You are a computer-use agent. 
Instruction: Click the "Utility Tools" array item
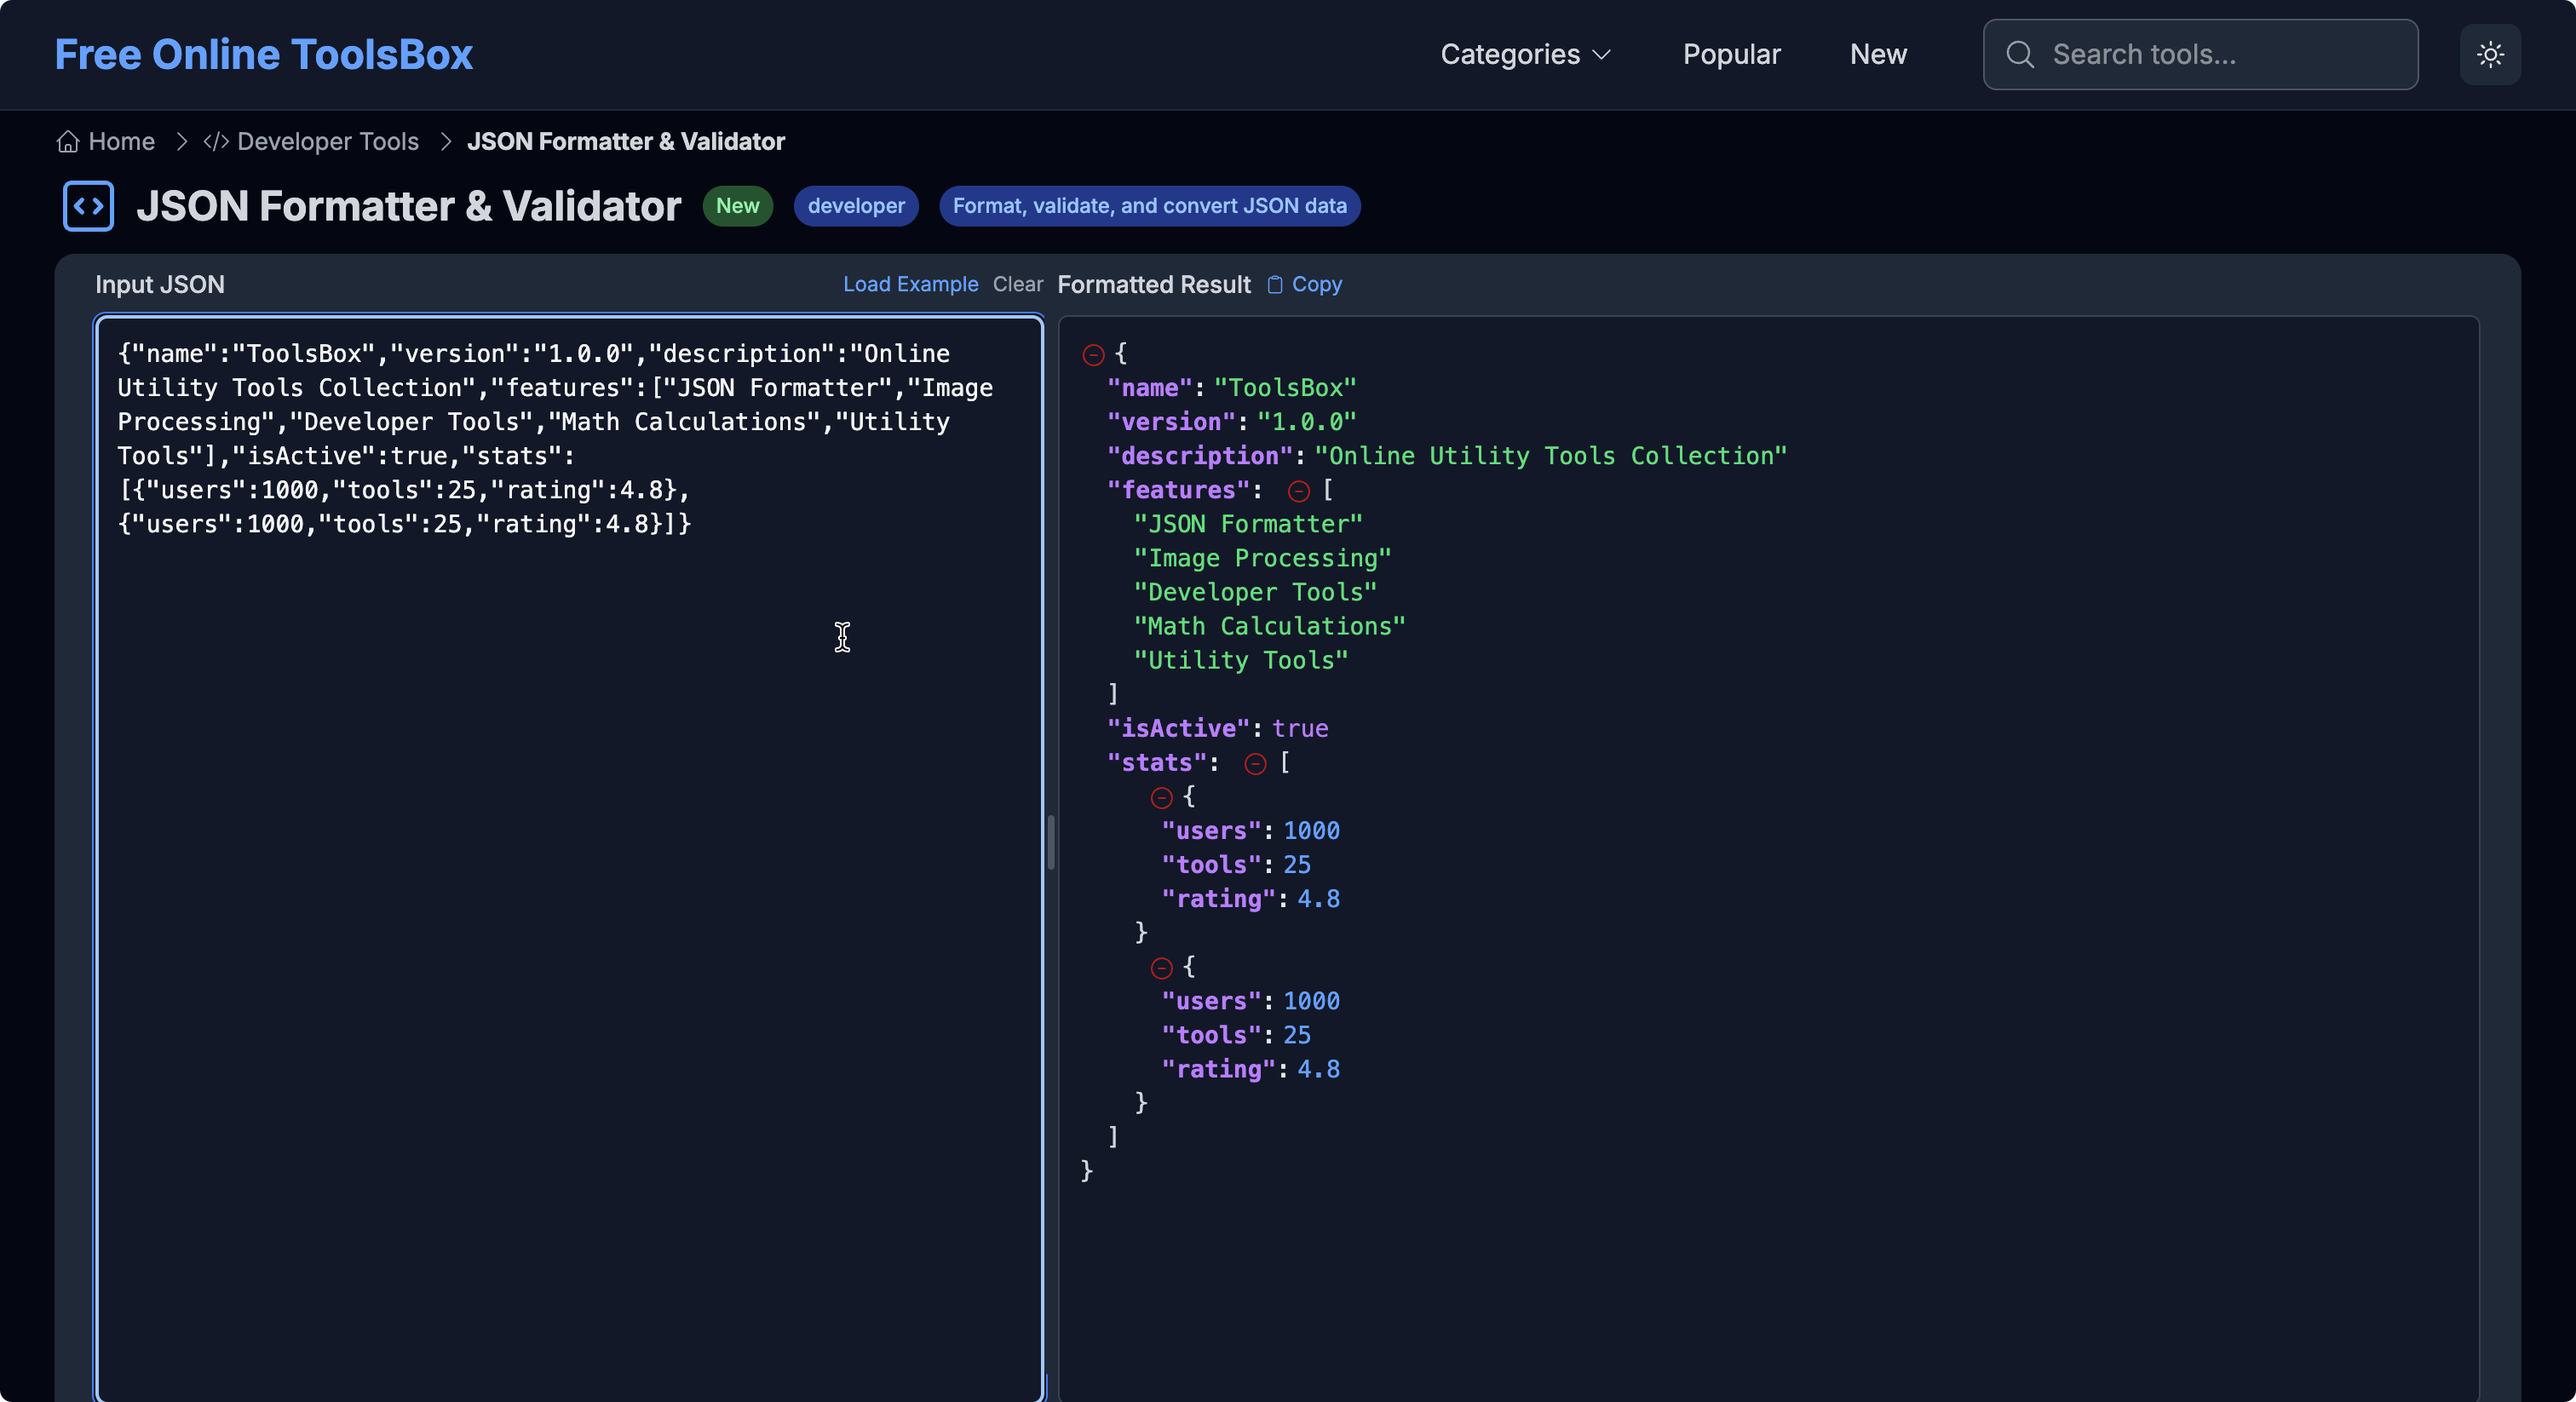[x=1240, y=660]
